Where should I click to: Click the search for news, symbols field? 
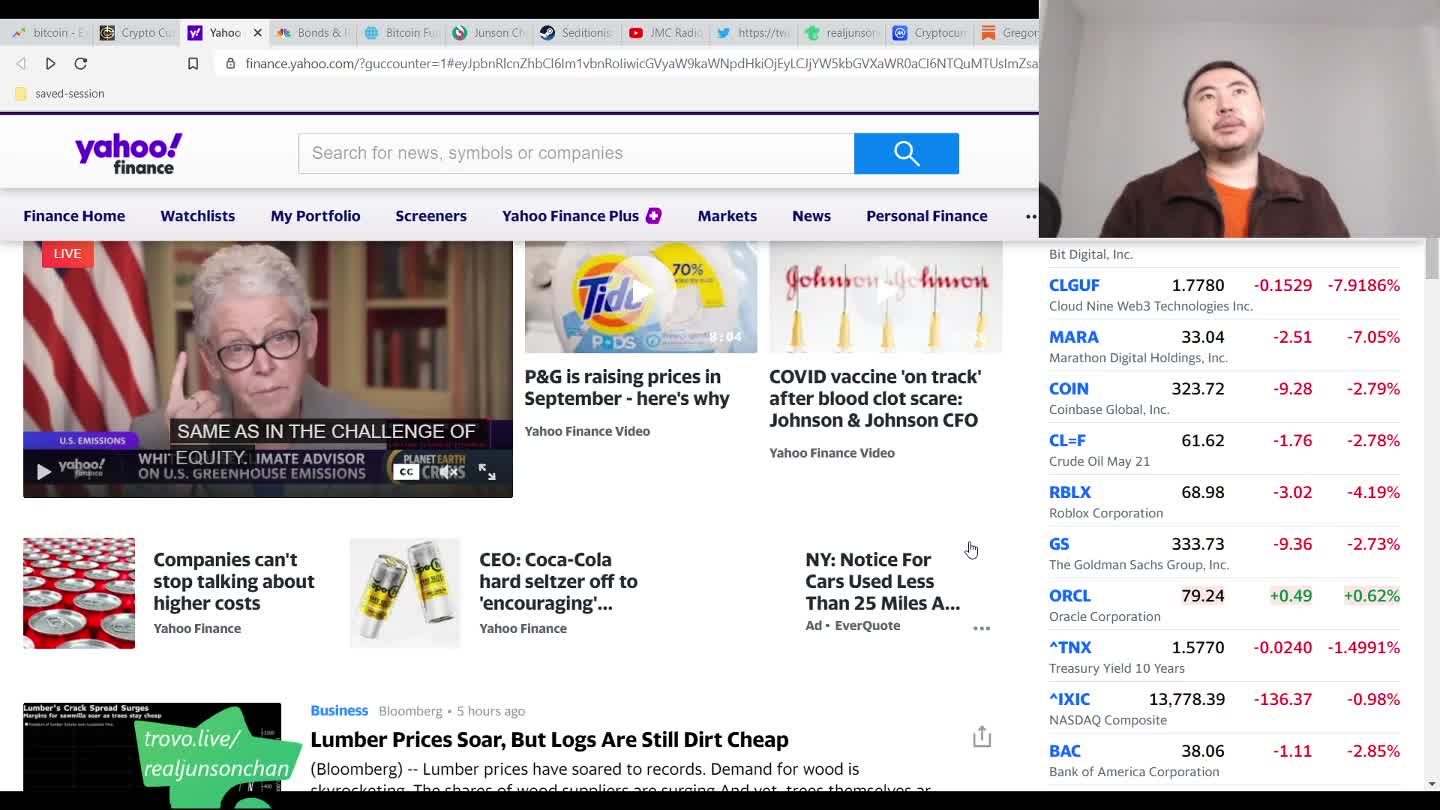[576, 153]
